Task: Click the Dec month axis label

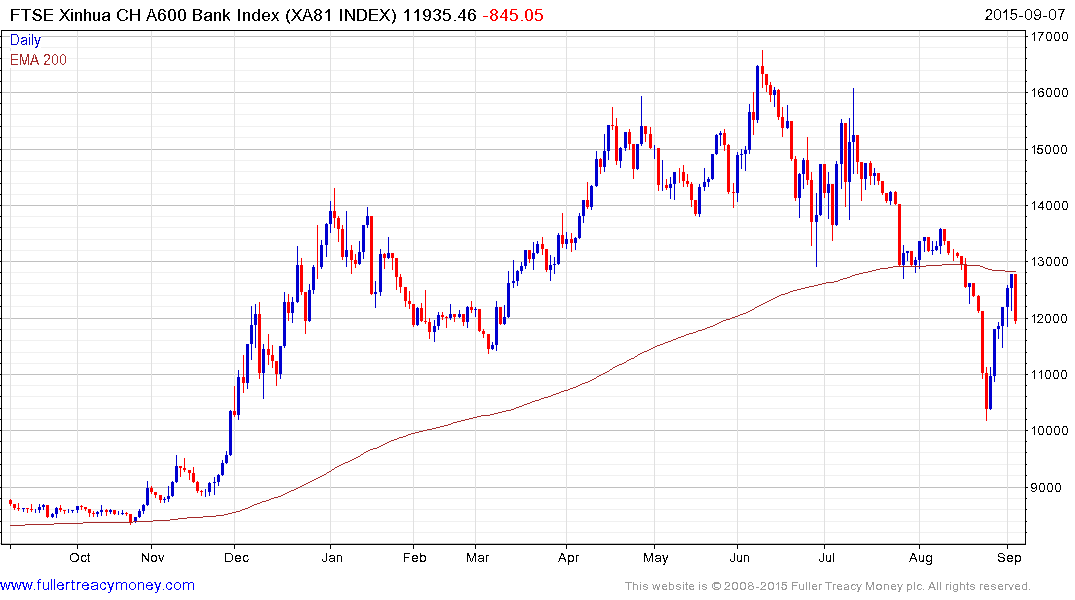Action: click(237, 557)
